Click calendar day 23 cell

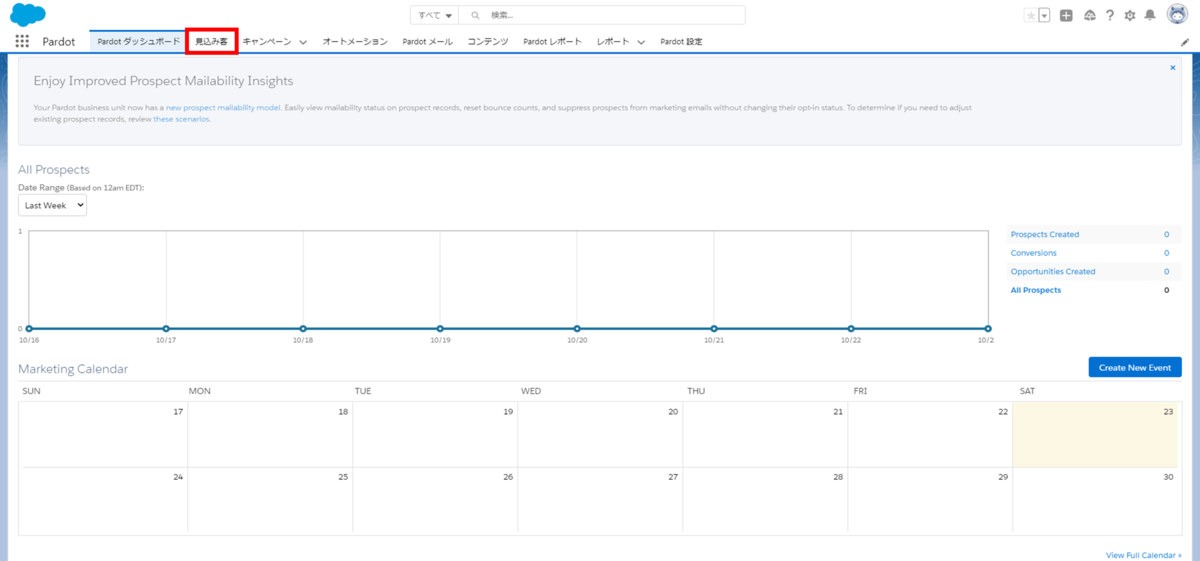(x=1097, y=435)
